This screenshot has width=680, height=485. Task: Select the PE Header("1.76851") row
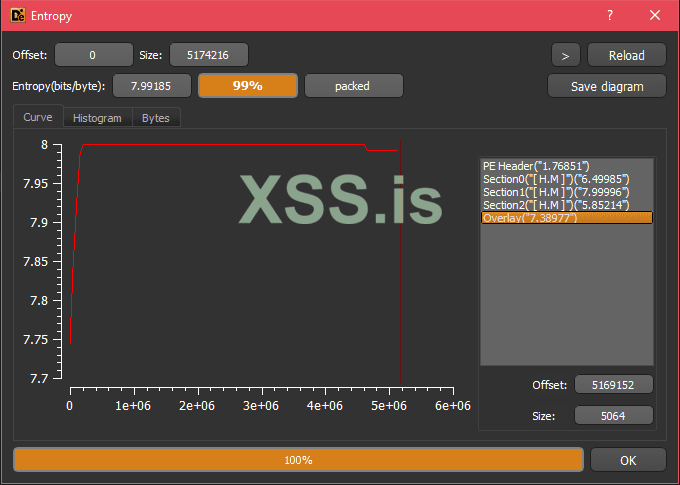pyautogui.click(x=567, y=166)
